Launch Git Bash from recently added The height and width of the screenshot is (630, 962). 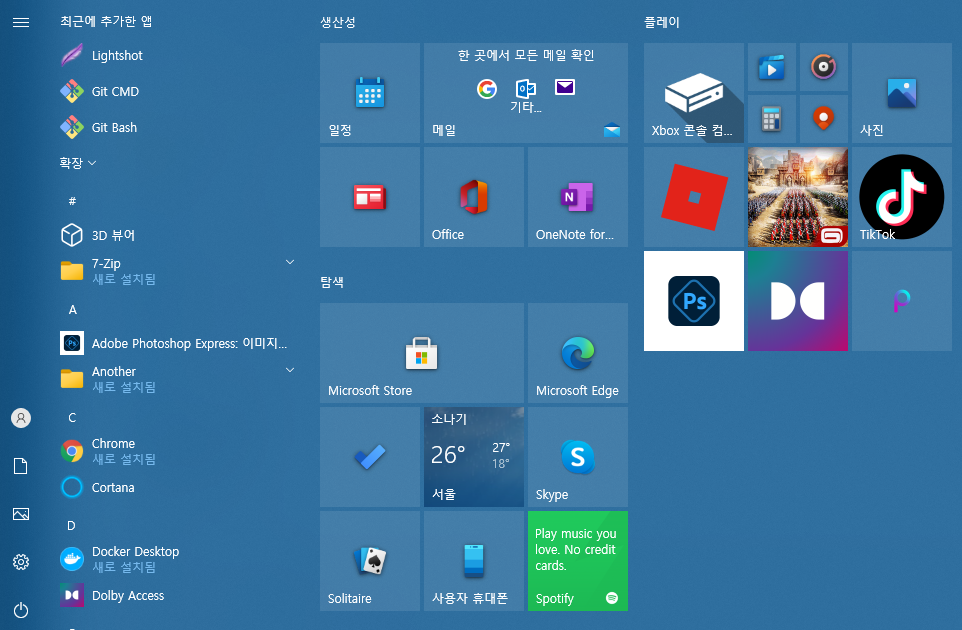(x=178, y=128)
